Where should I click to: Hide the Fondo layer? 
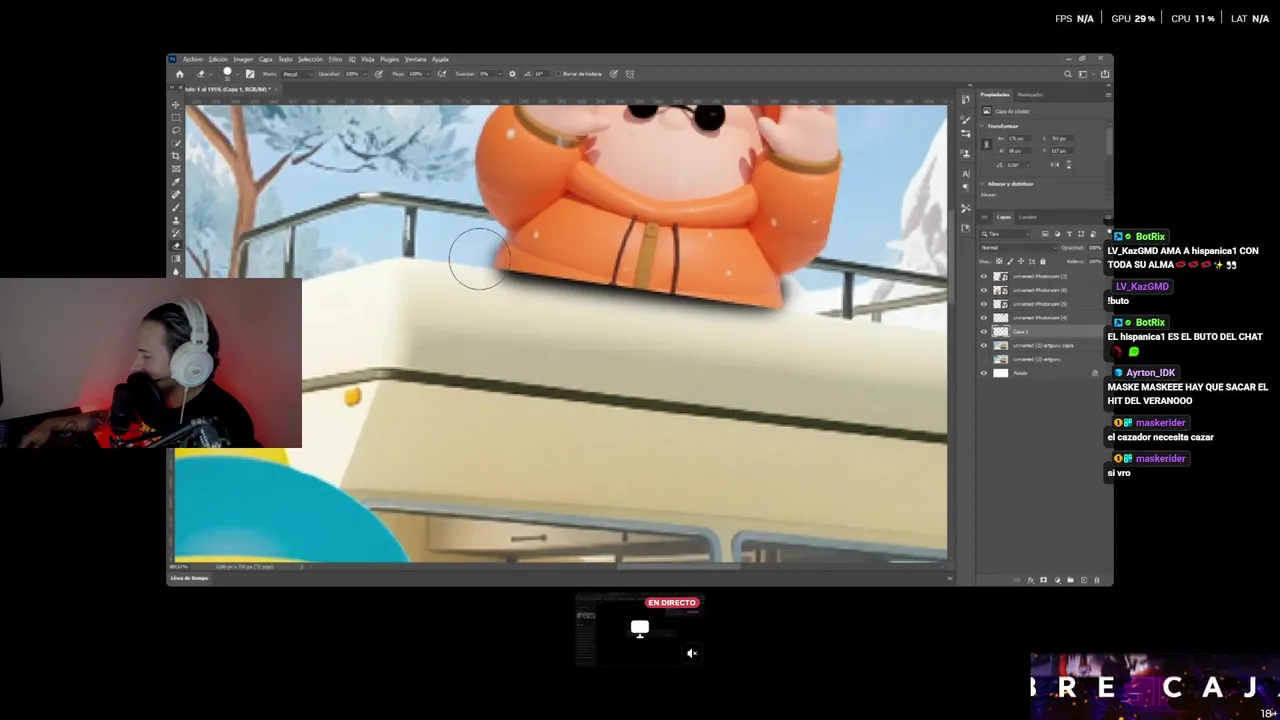(983, 373)
